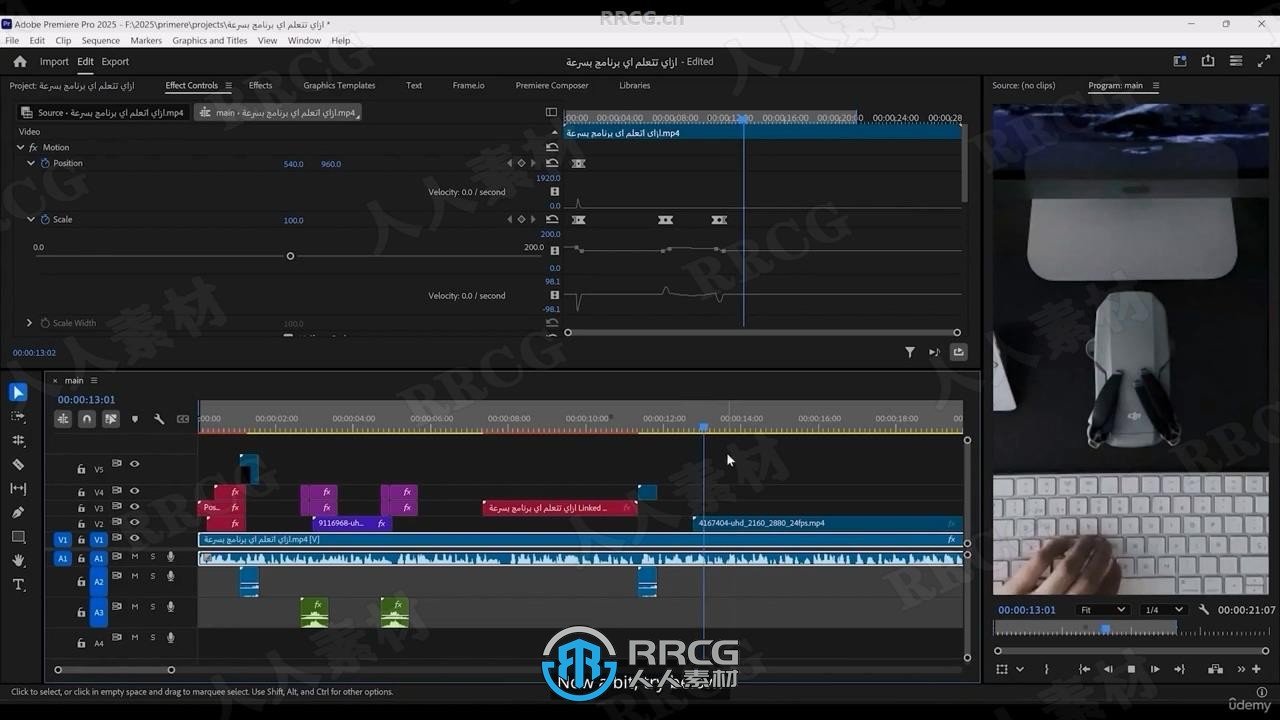Click the Home icon in header bar

19,61
